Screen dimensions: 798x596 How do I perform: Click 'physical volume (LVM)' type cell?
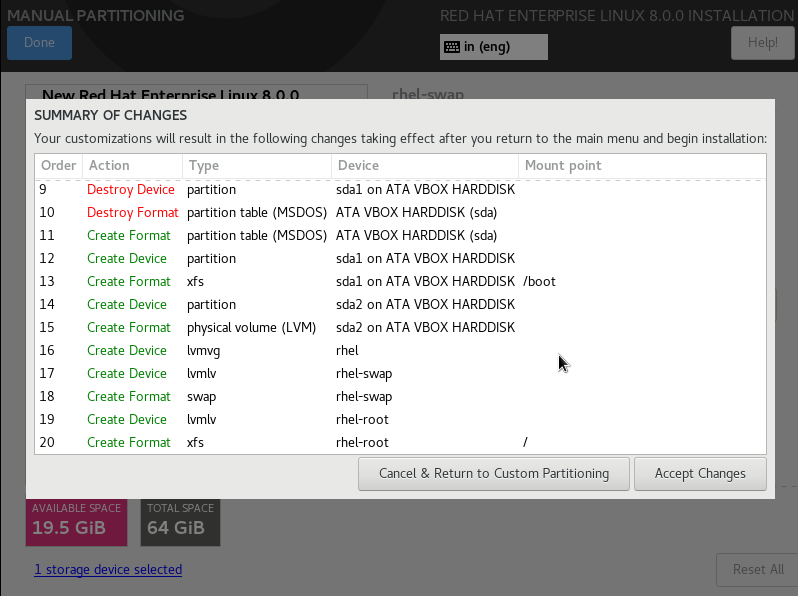251,328
